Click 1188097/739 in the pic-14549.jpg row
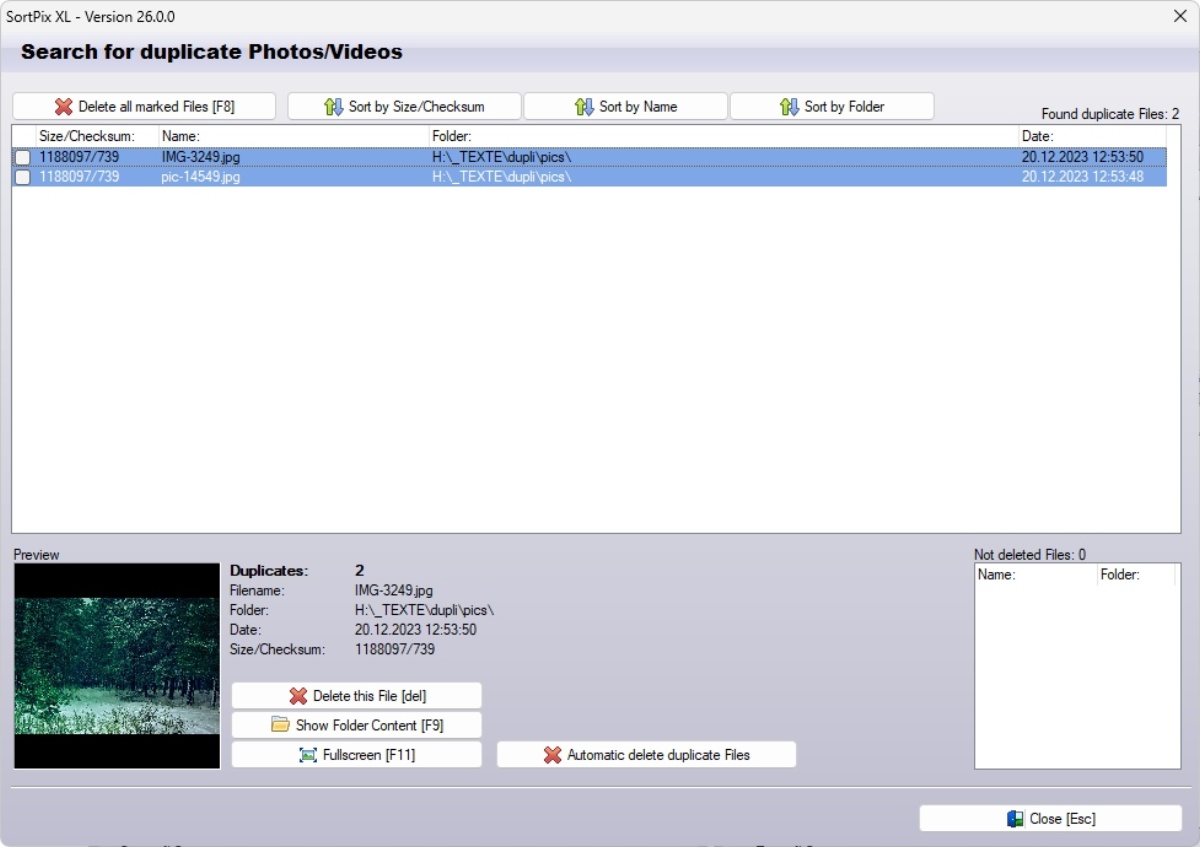1200x847 pixels. (79, 177)
